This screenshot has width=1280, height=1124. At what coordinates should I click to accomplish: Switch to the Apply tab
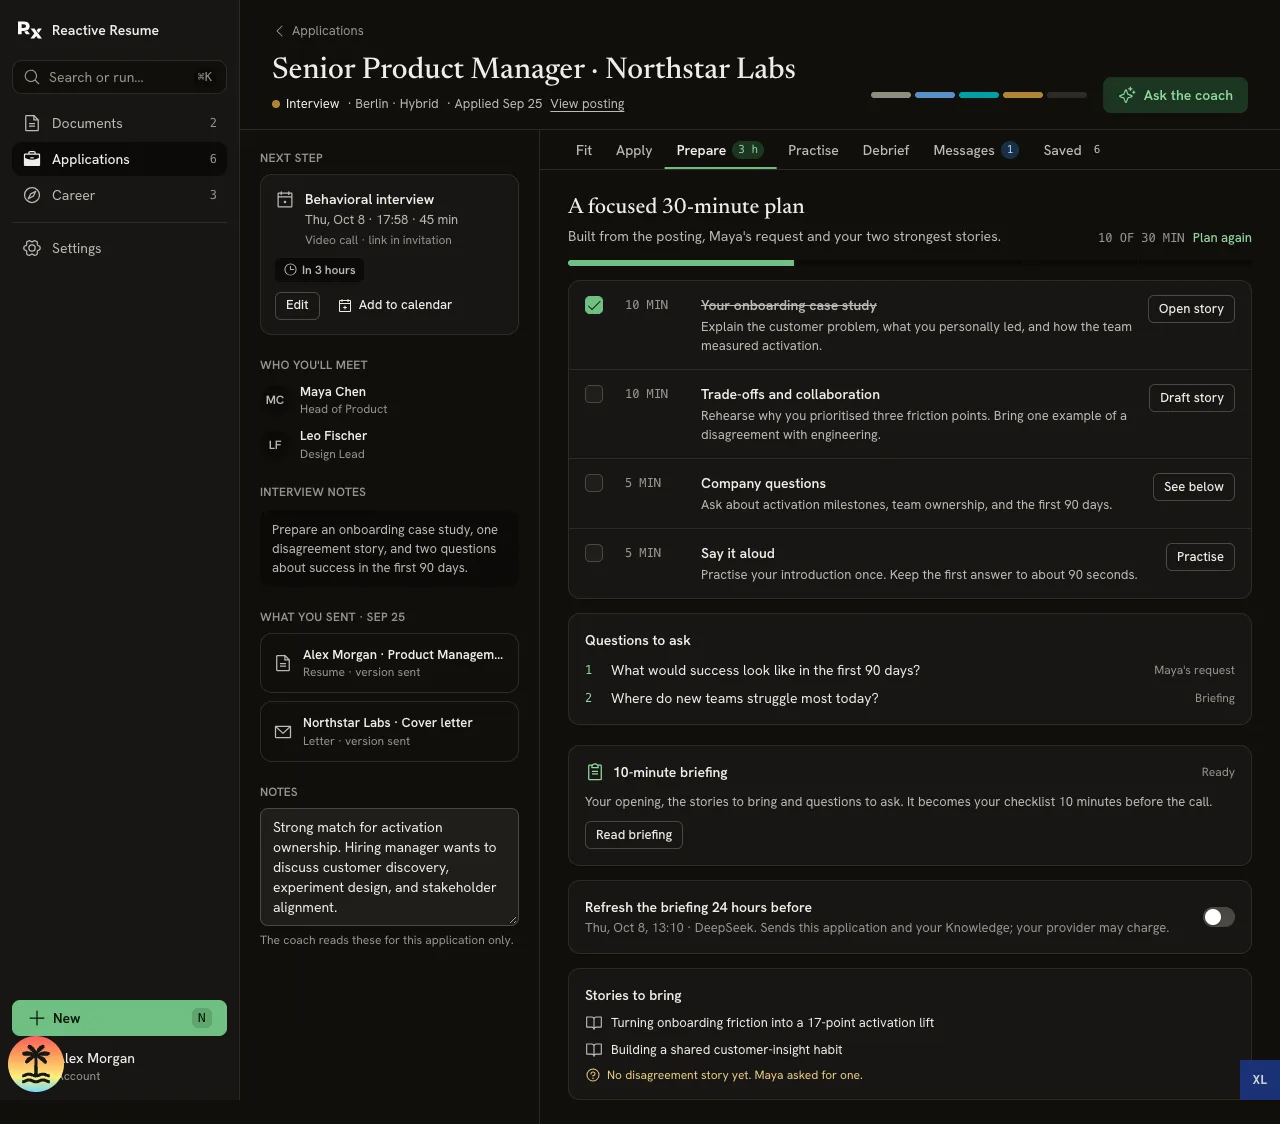634,150
